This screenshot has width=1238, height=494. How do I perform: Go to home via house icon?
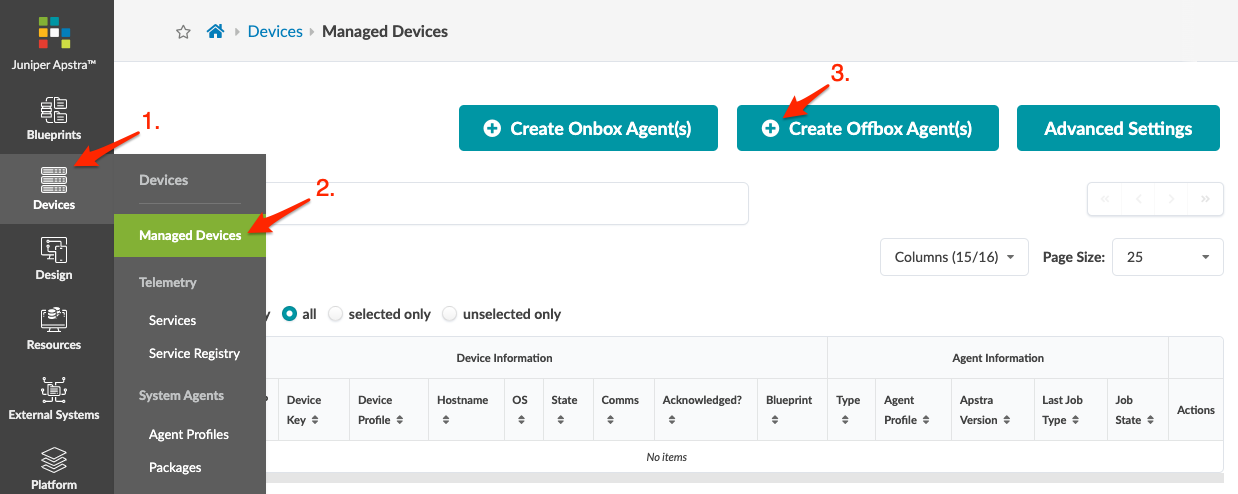(x=215, y=32)
